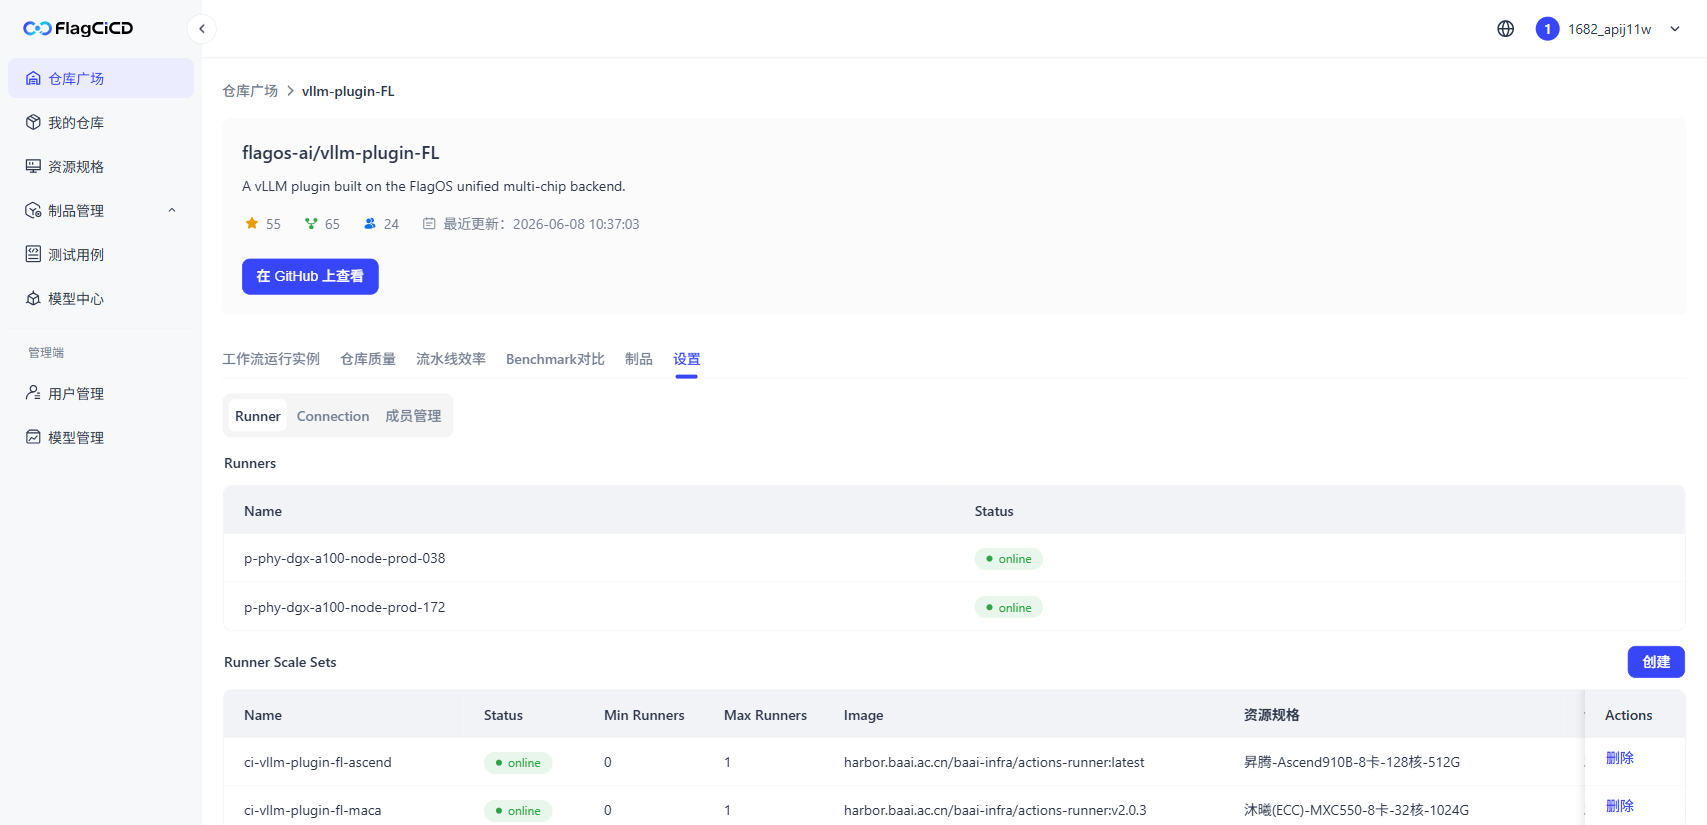Switch to 流水线效率 tab
The image size is (1707, 825).
coord(451,359)
